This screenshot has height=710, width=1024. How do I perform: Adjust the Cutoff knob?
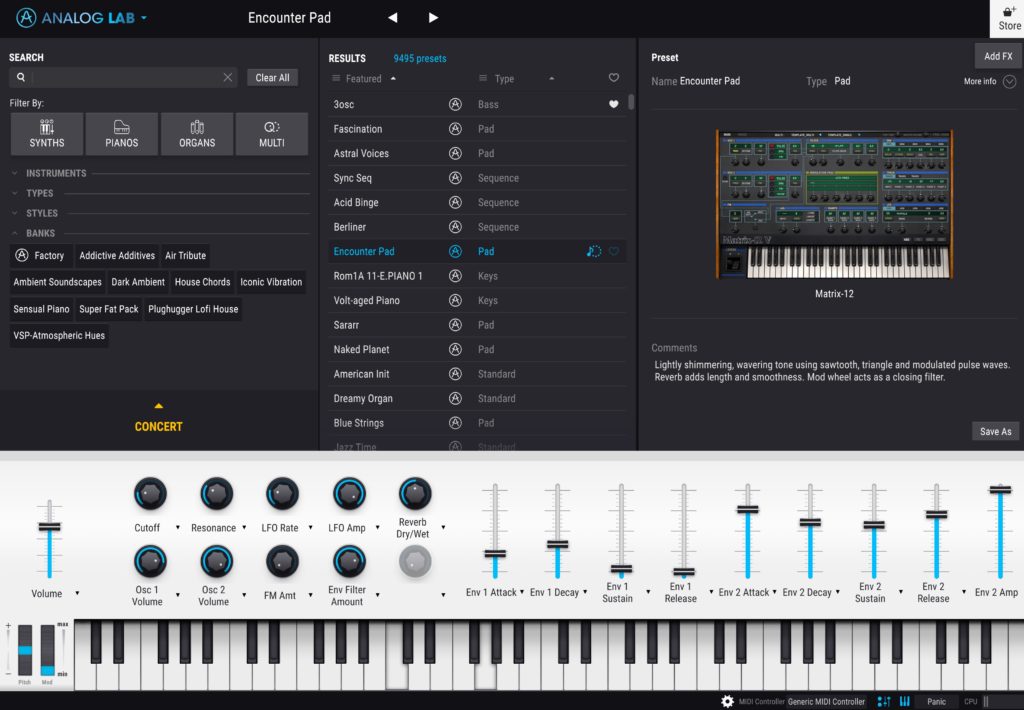coord(150,494)
